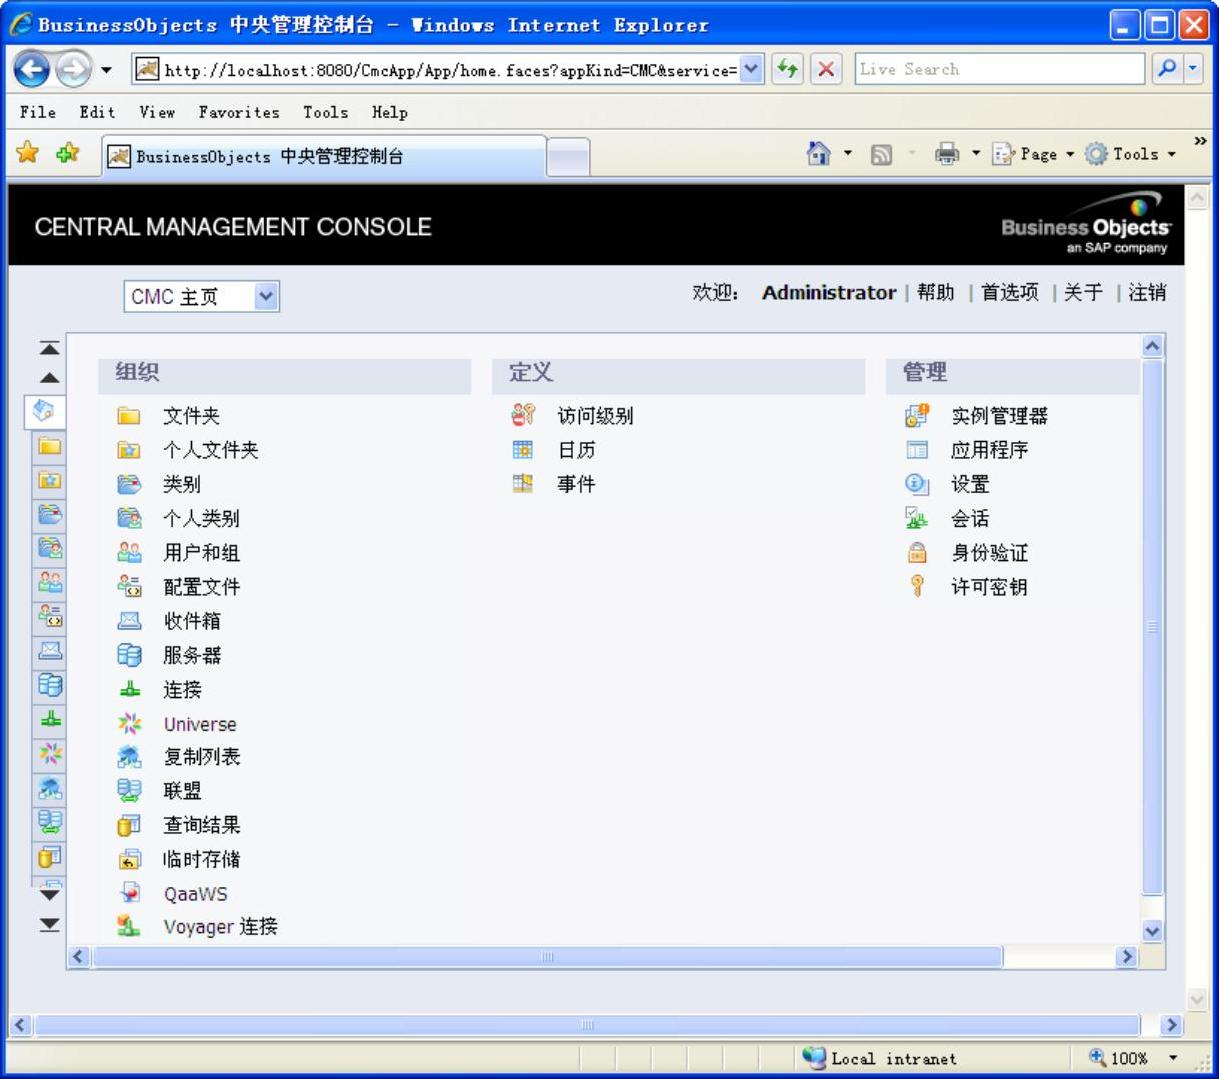
Task: Click the 用户和组 icon in 组织 list
Action: 129,552
